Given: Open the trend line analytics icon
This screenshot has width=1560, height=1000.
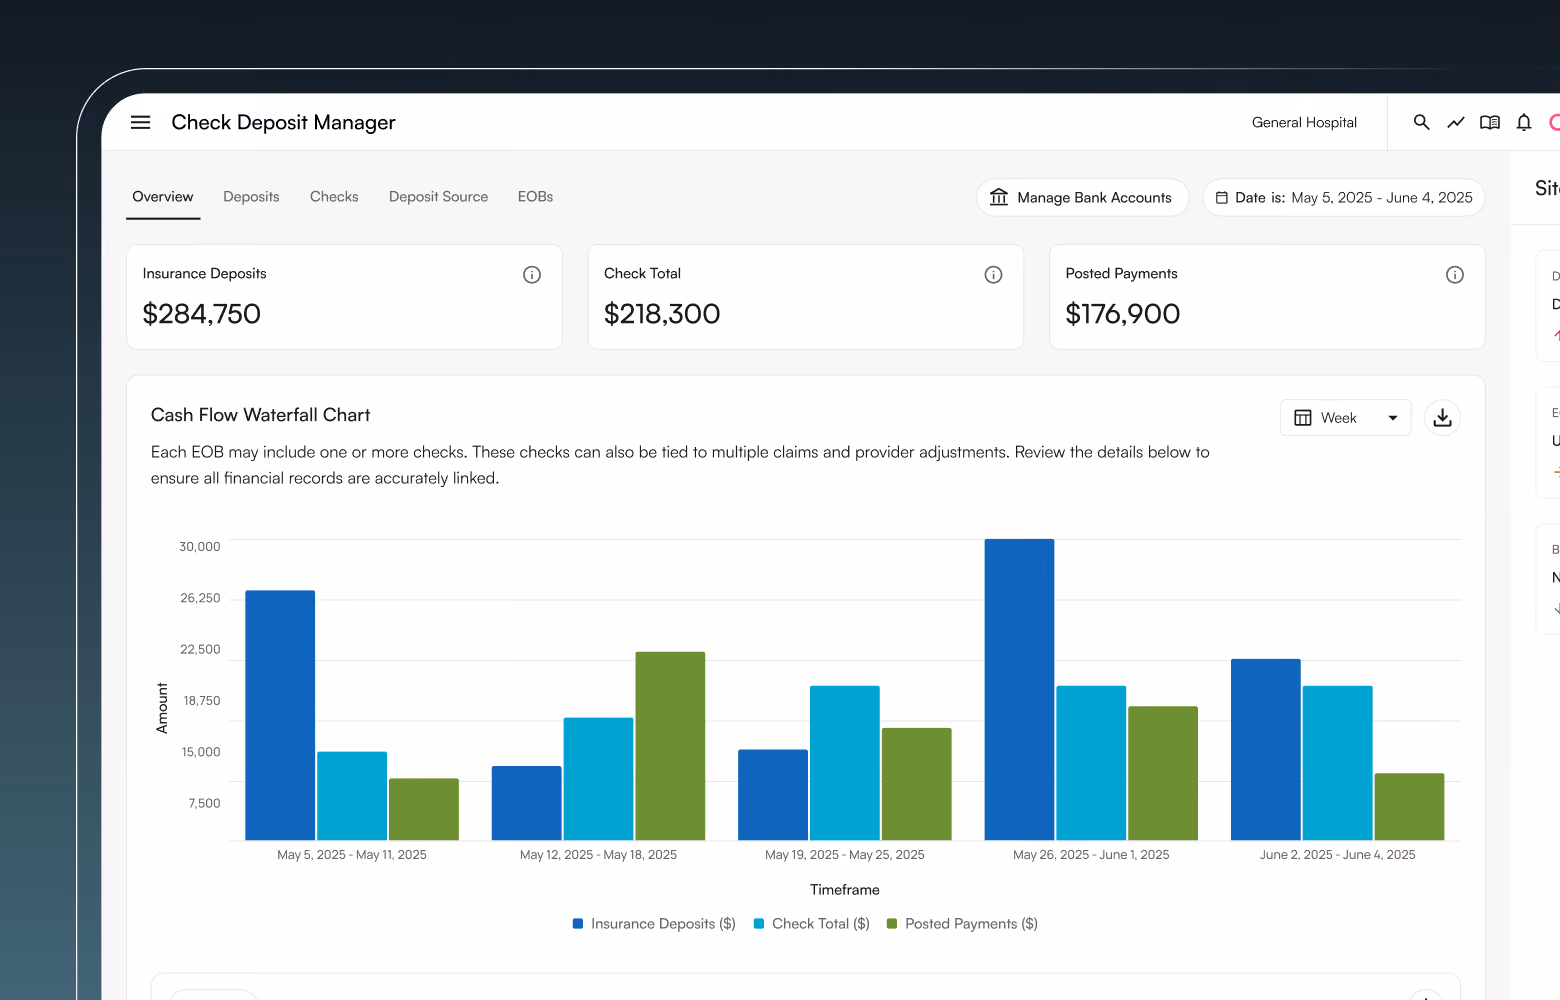Looking at the screenshot, I should click(1456, 122).
